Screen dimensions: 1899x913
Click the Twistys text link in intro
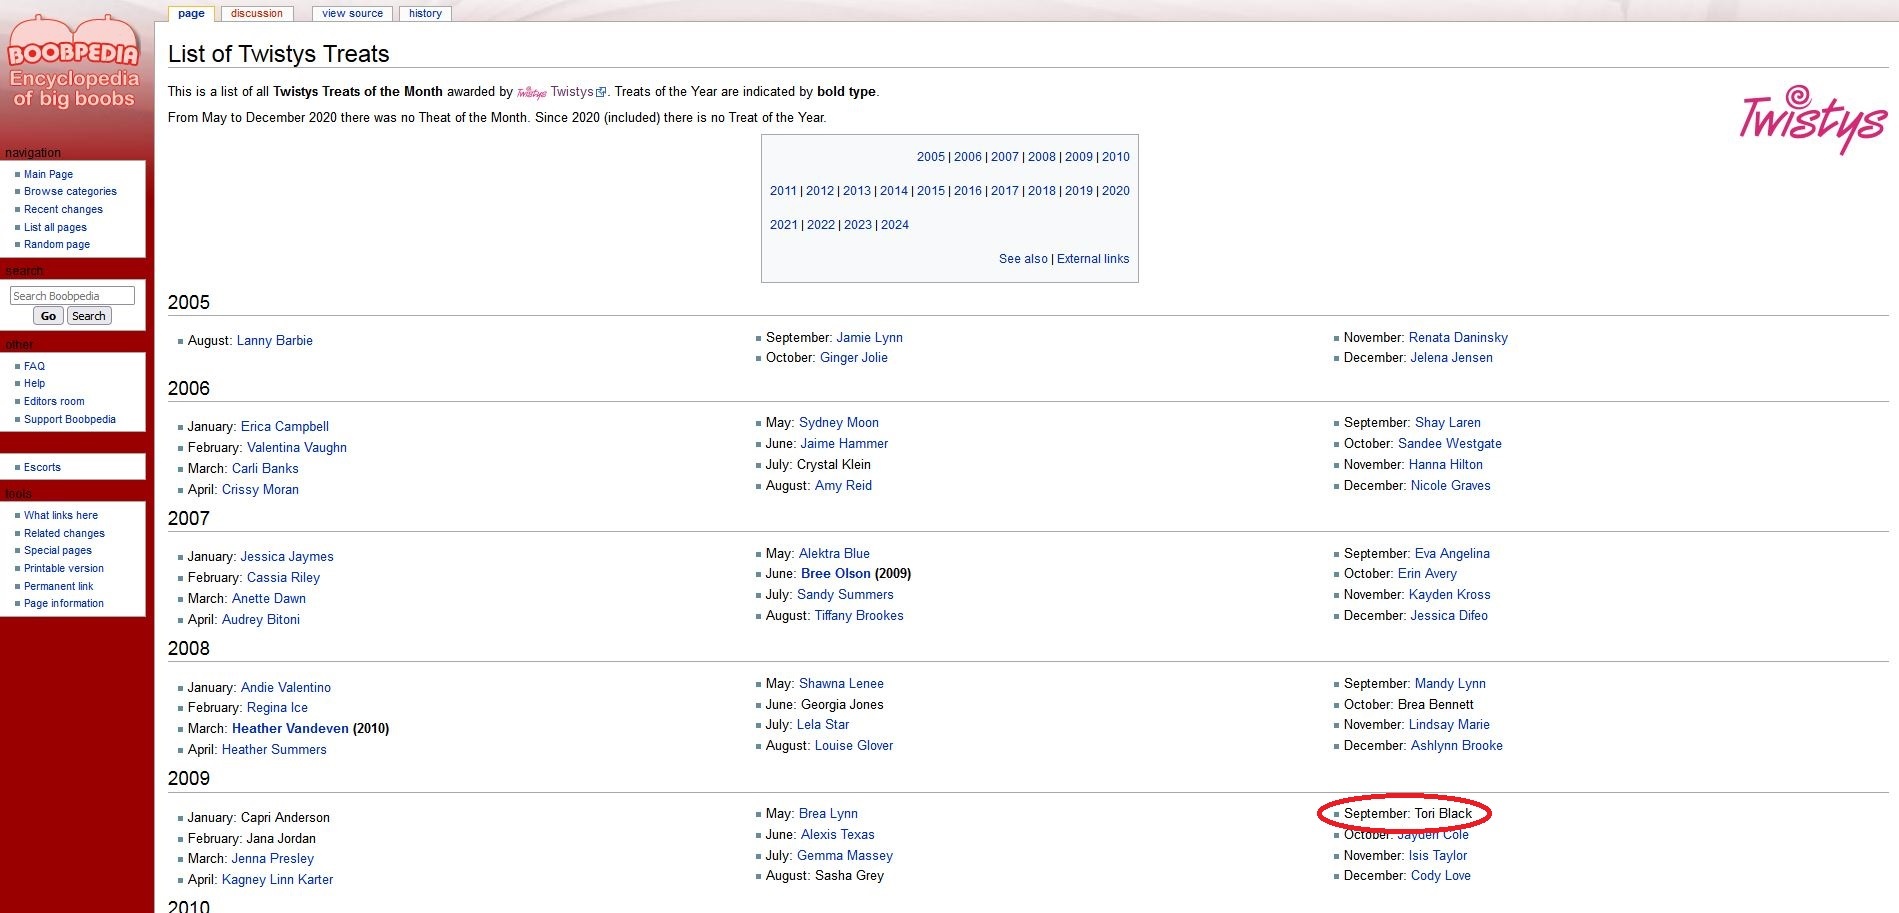pos(572,92)
